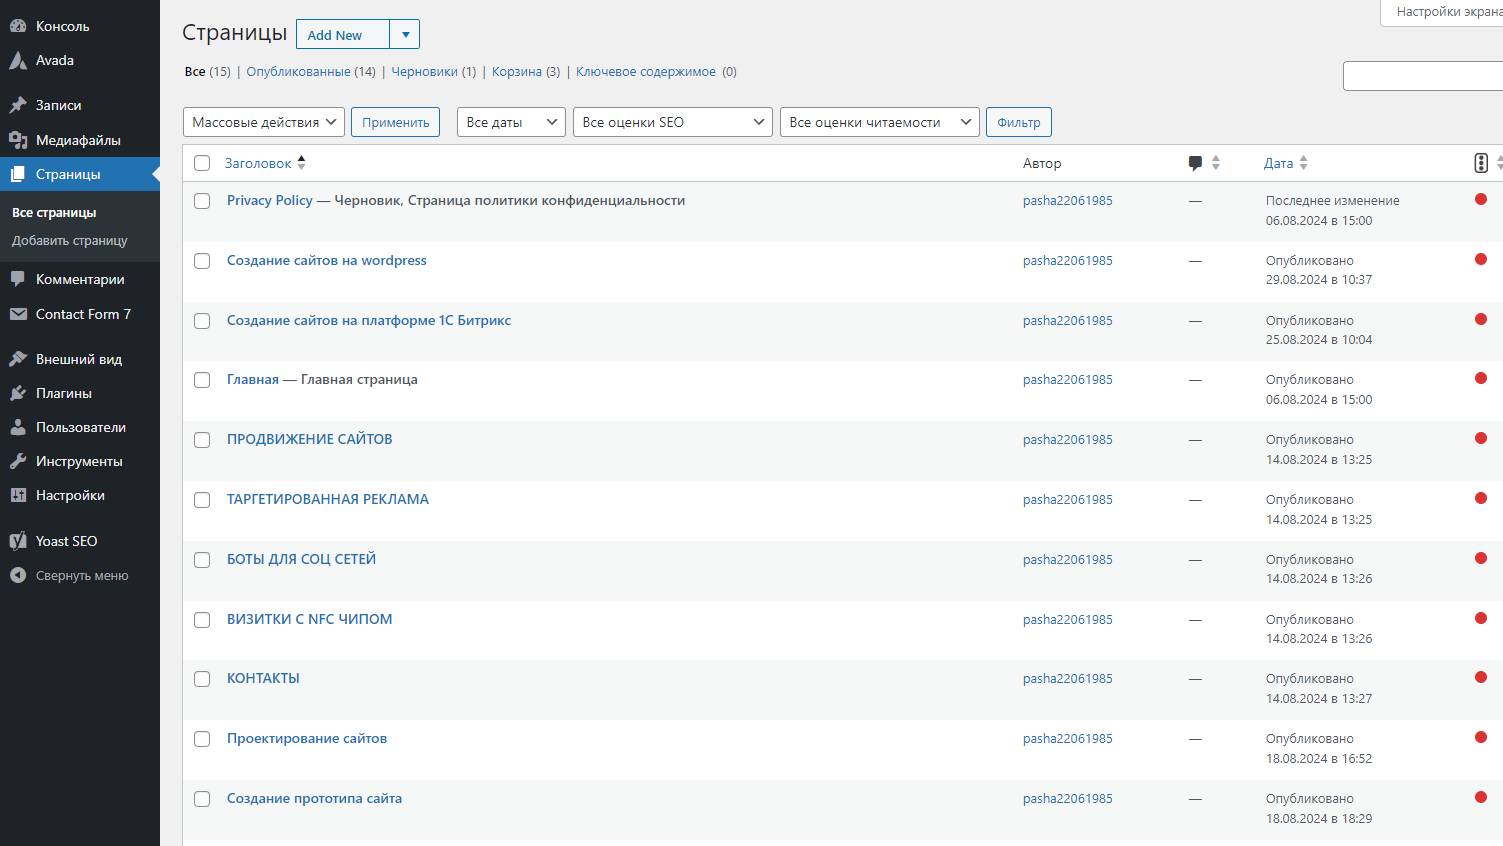The width and height of the screenshot is (1503, 846).
Task: Open the Все оценки SEO dropdown
Action: point(673,122)
